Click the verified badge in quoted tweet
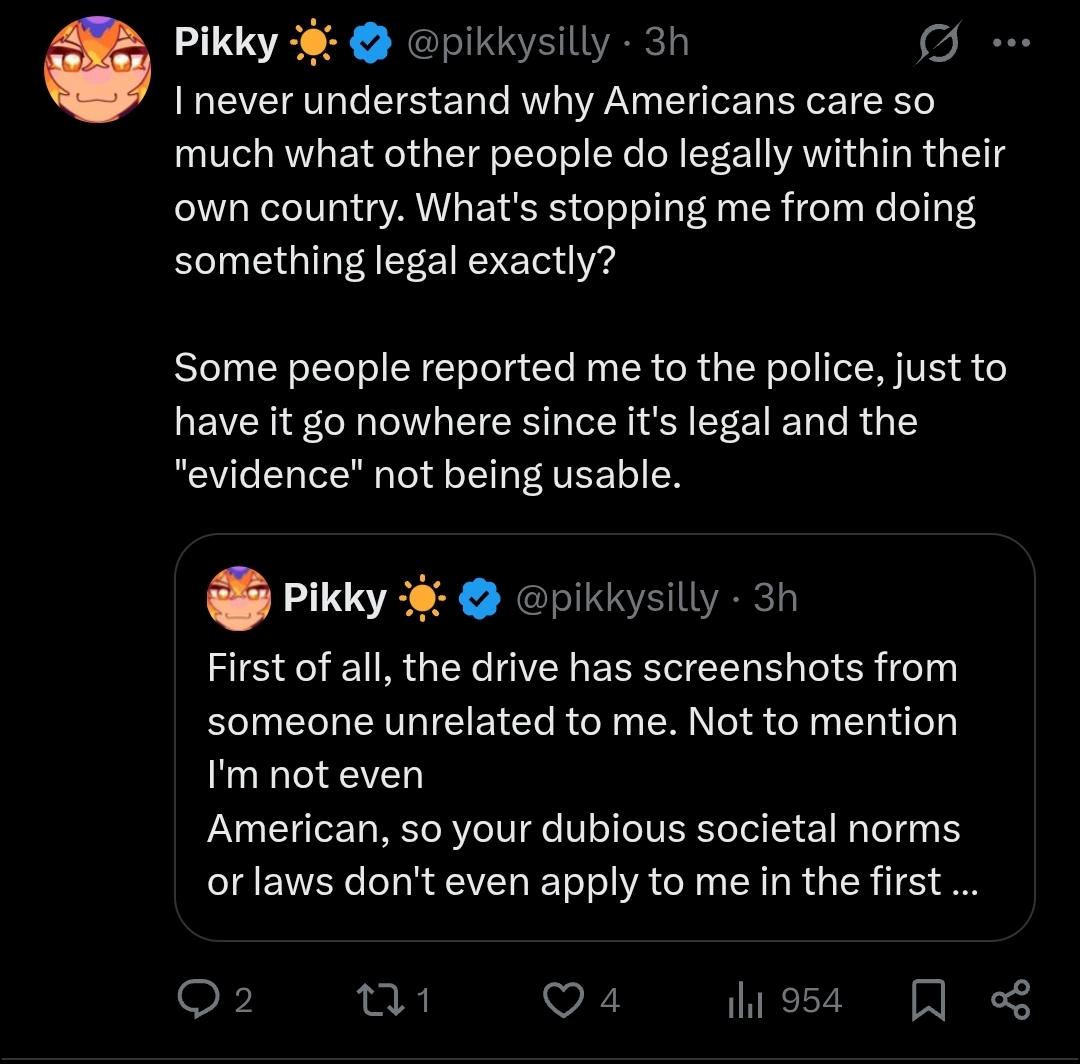 479,598
